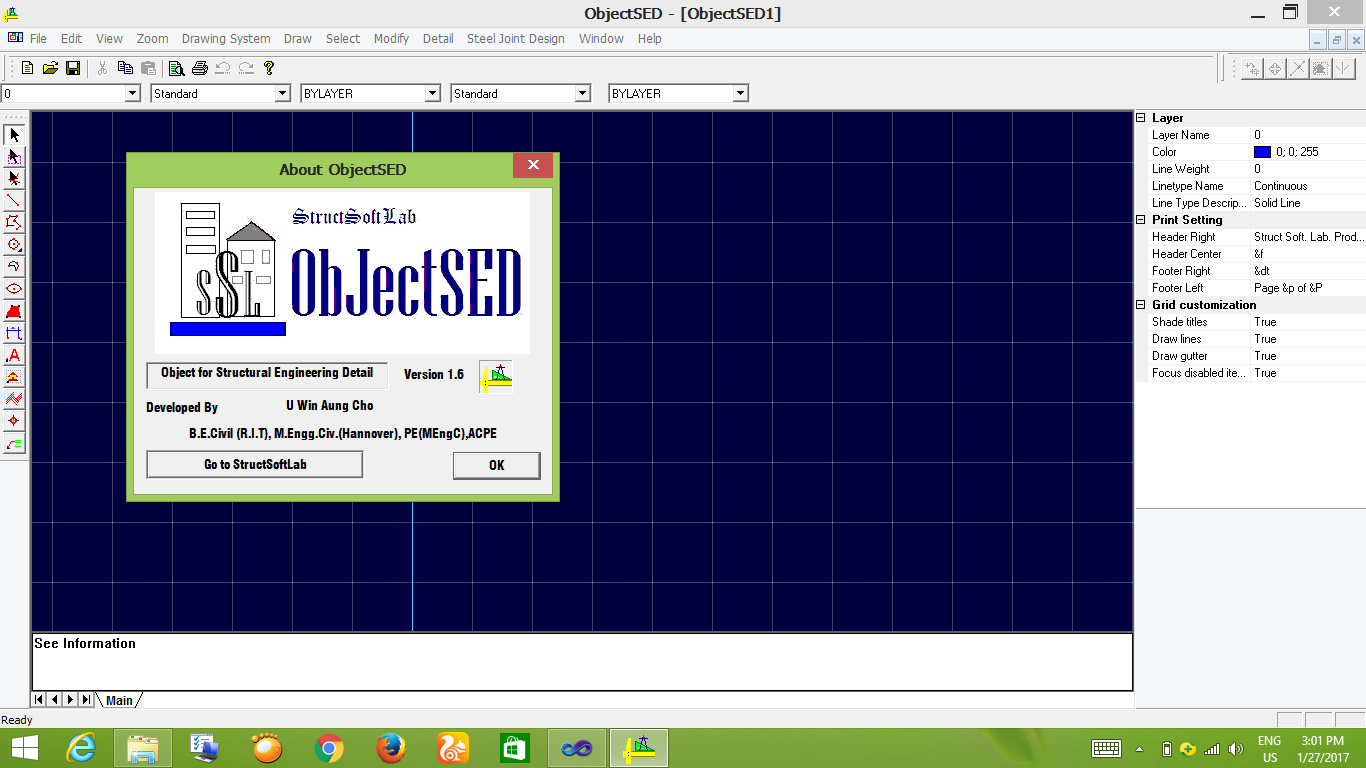1366x768 pixels.
Task: Select the Arc drawing tool
Action: 14,267
